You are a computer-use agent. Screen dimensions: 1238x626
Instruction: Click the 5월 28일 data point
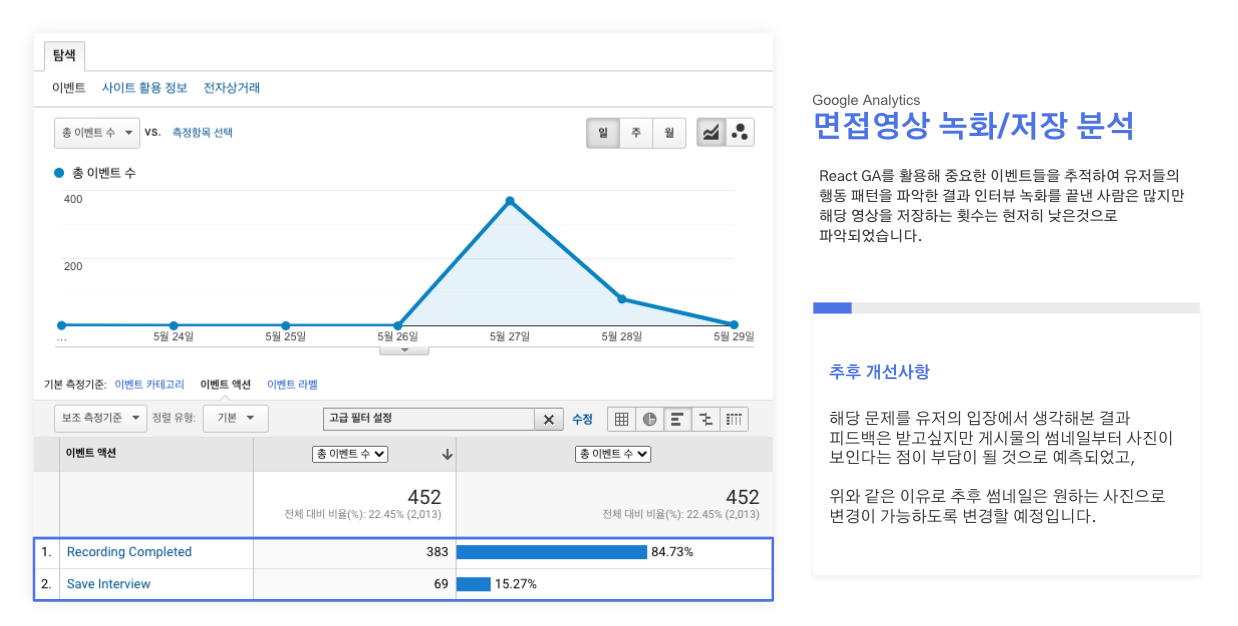pos(622,299)
